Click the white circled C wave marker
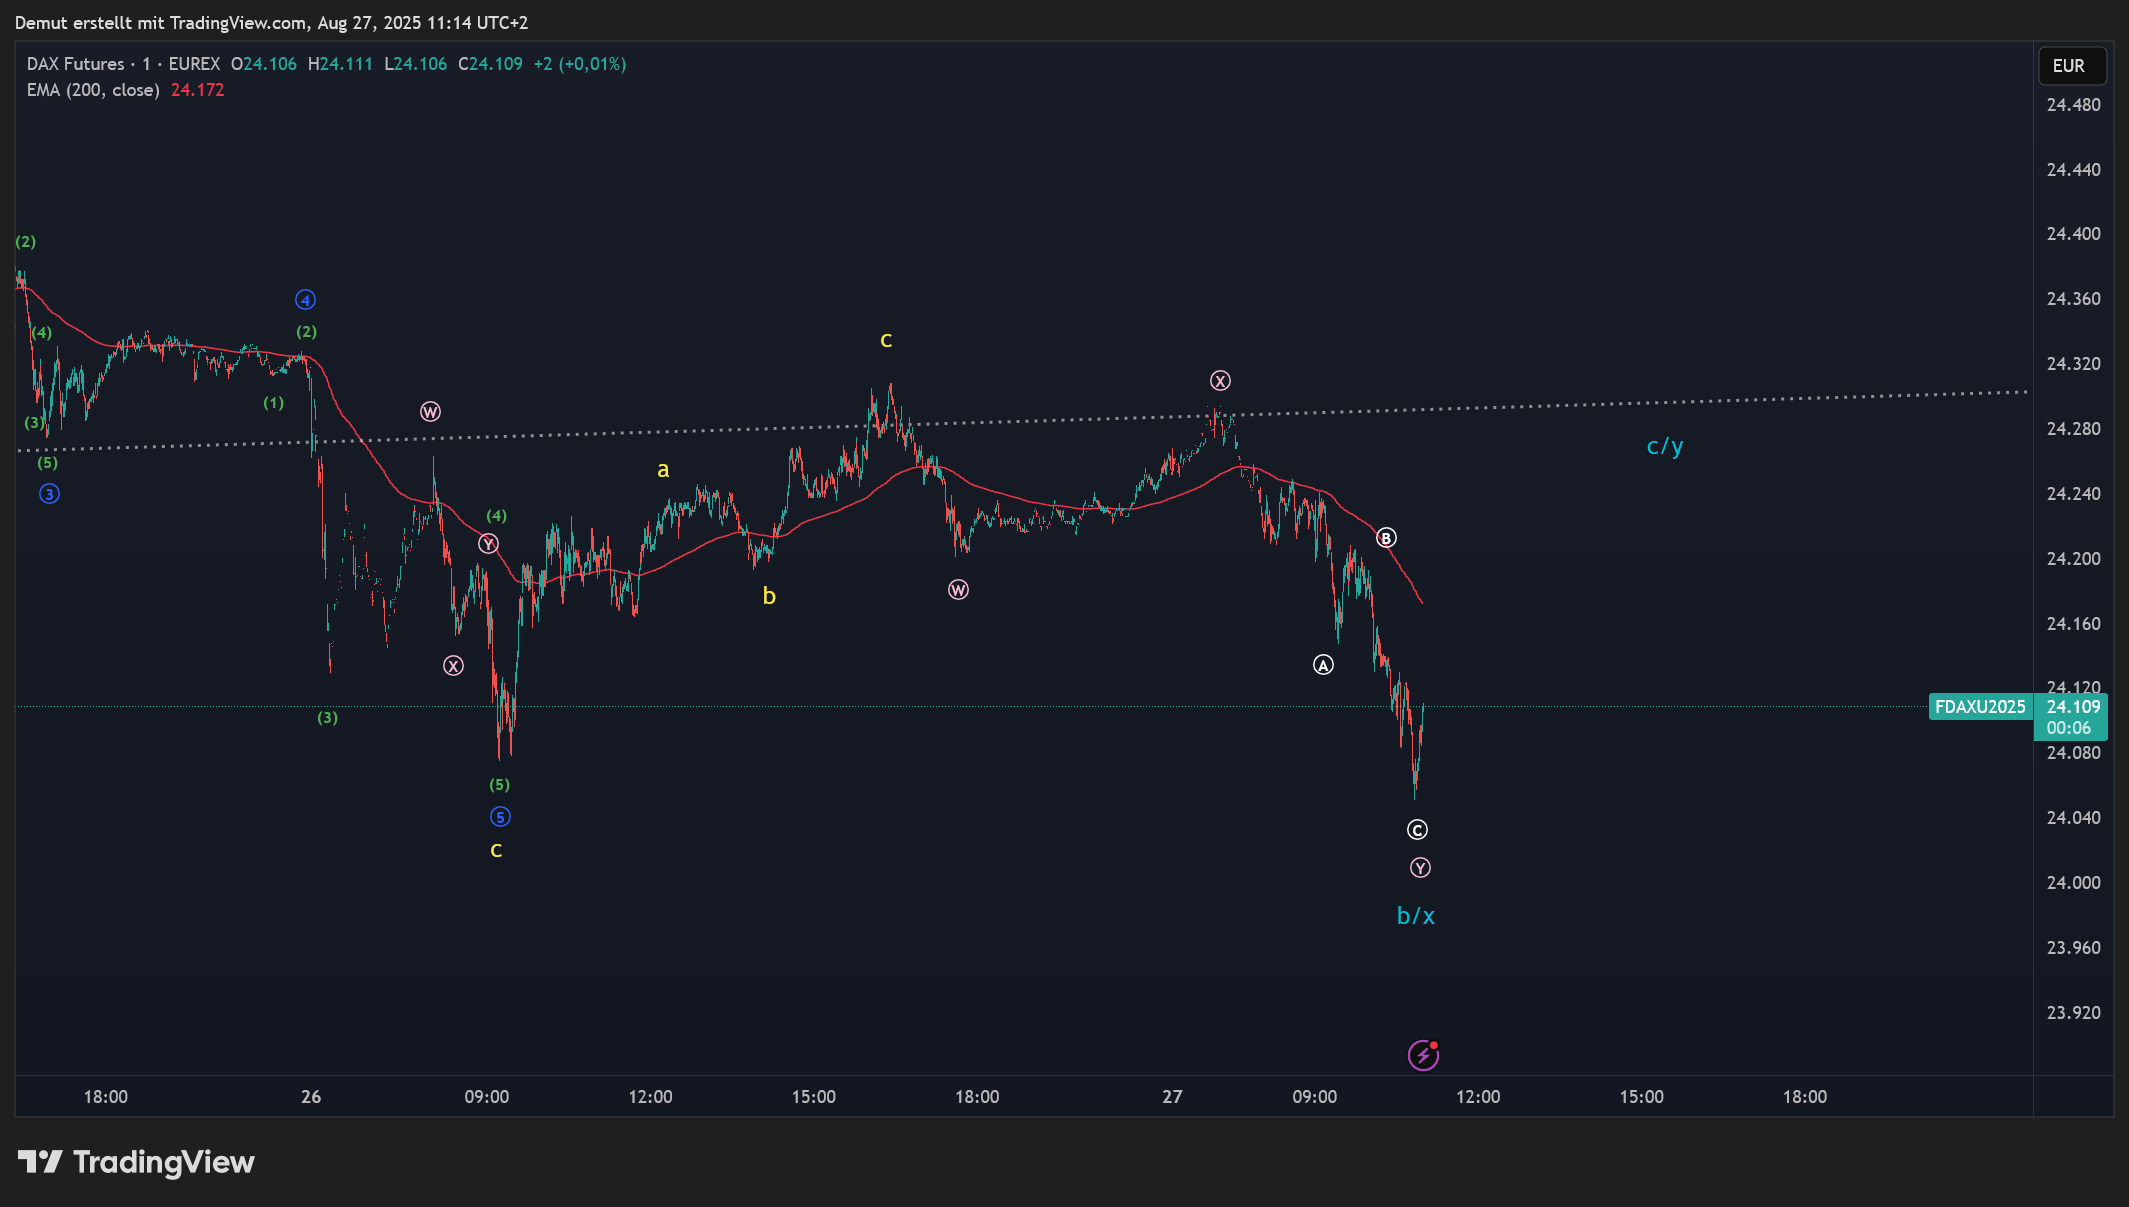 pos(1417,830)
